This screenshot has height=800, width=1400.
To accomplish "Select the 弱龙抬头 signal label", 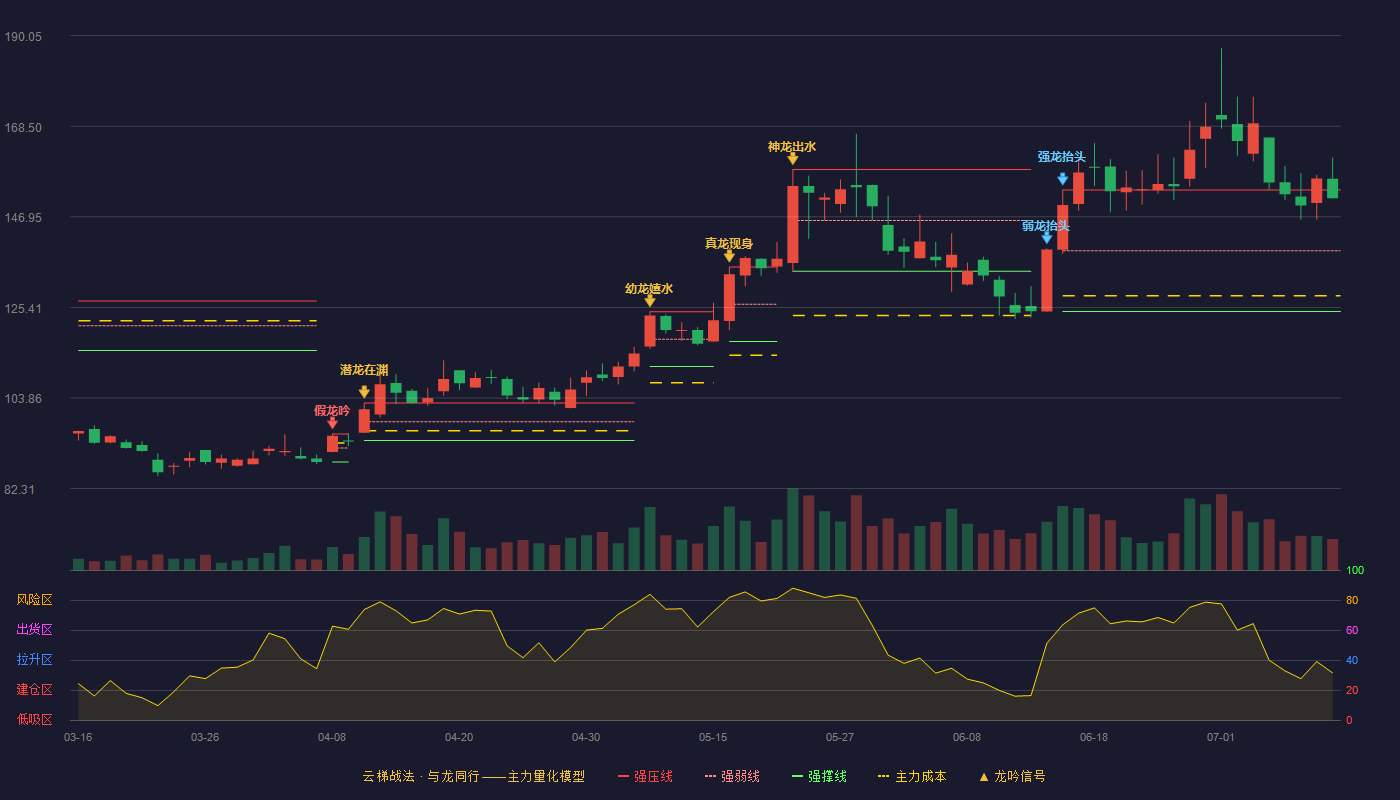I will click(x=1046, y=226).
